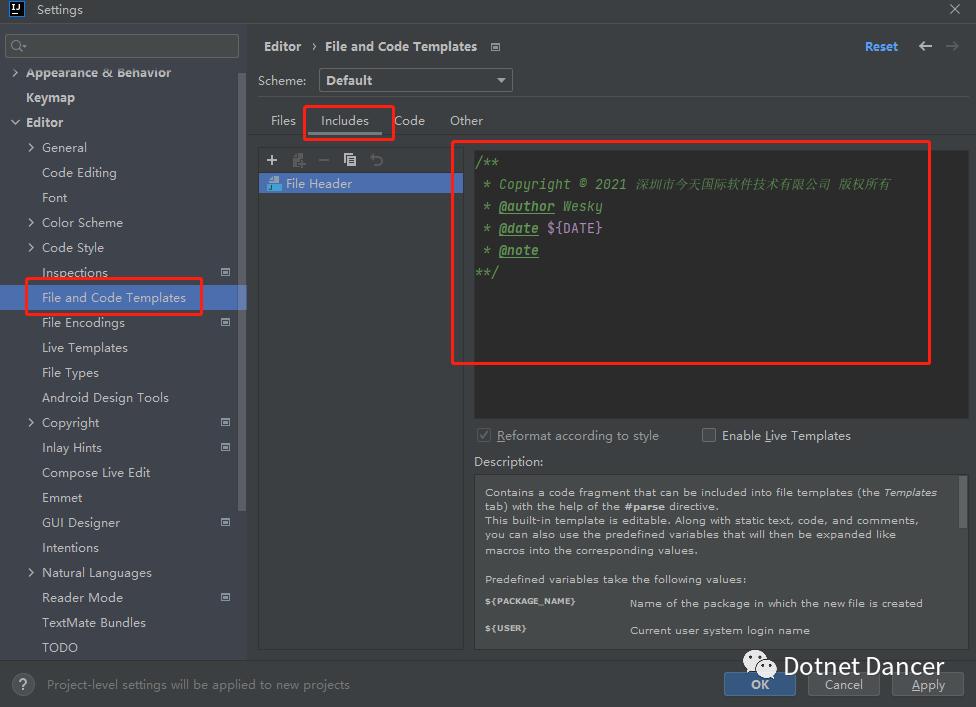
Task: Switch to the Code tab
Action: pos(410,121)
